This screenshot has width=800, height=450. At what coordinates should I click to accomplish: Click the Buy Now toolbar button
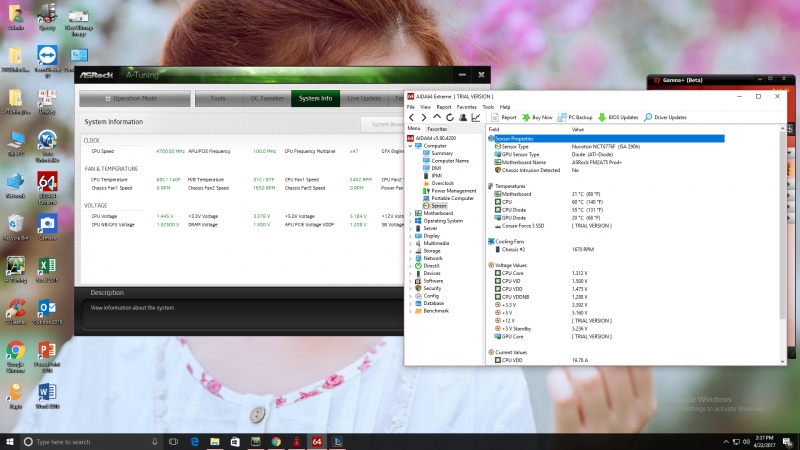coord(537,117)
